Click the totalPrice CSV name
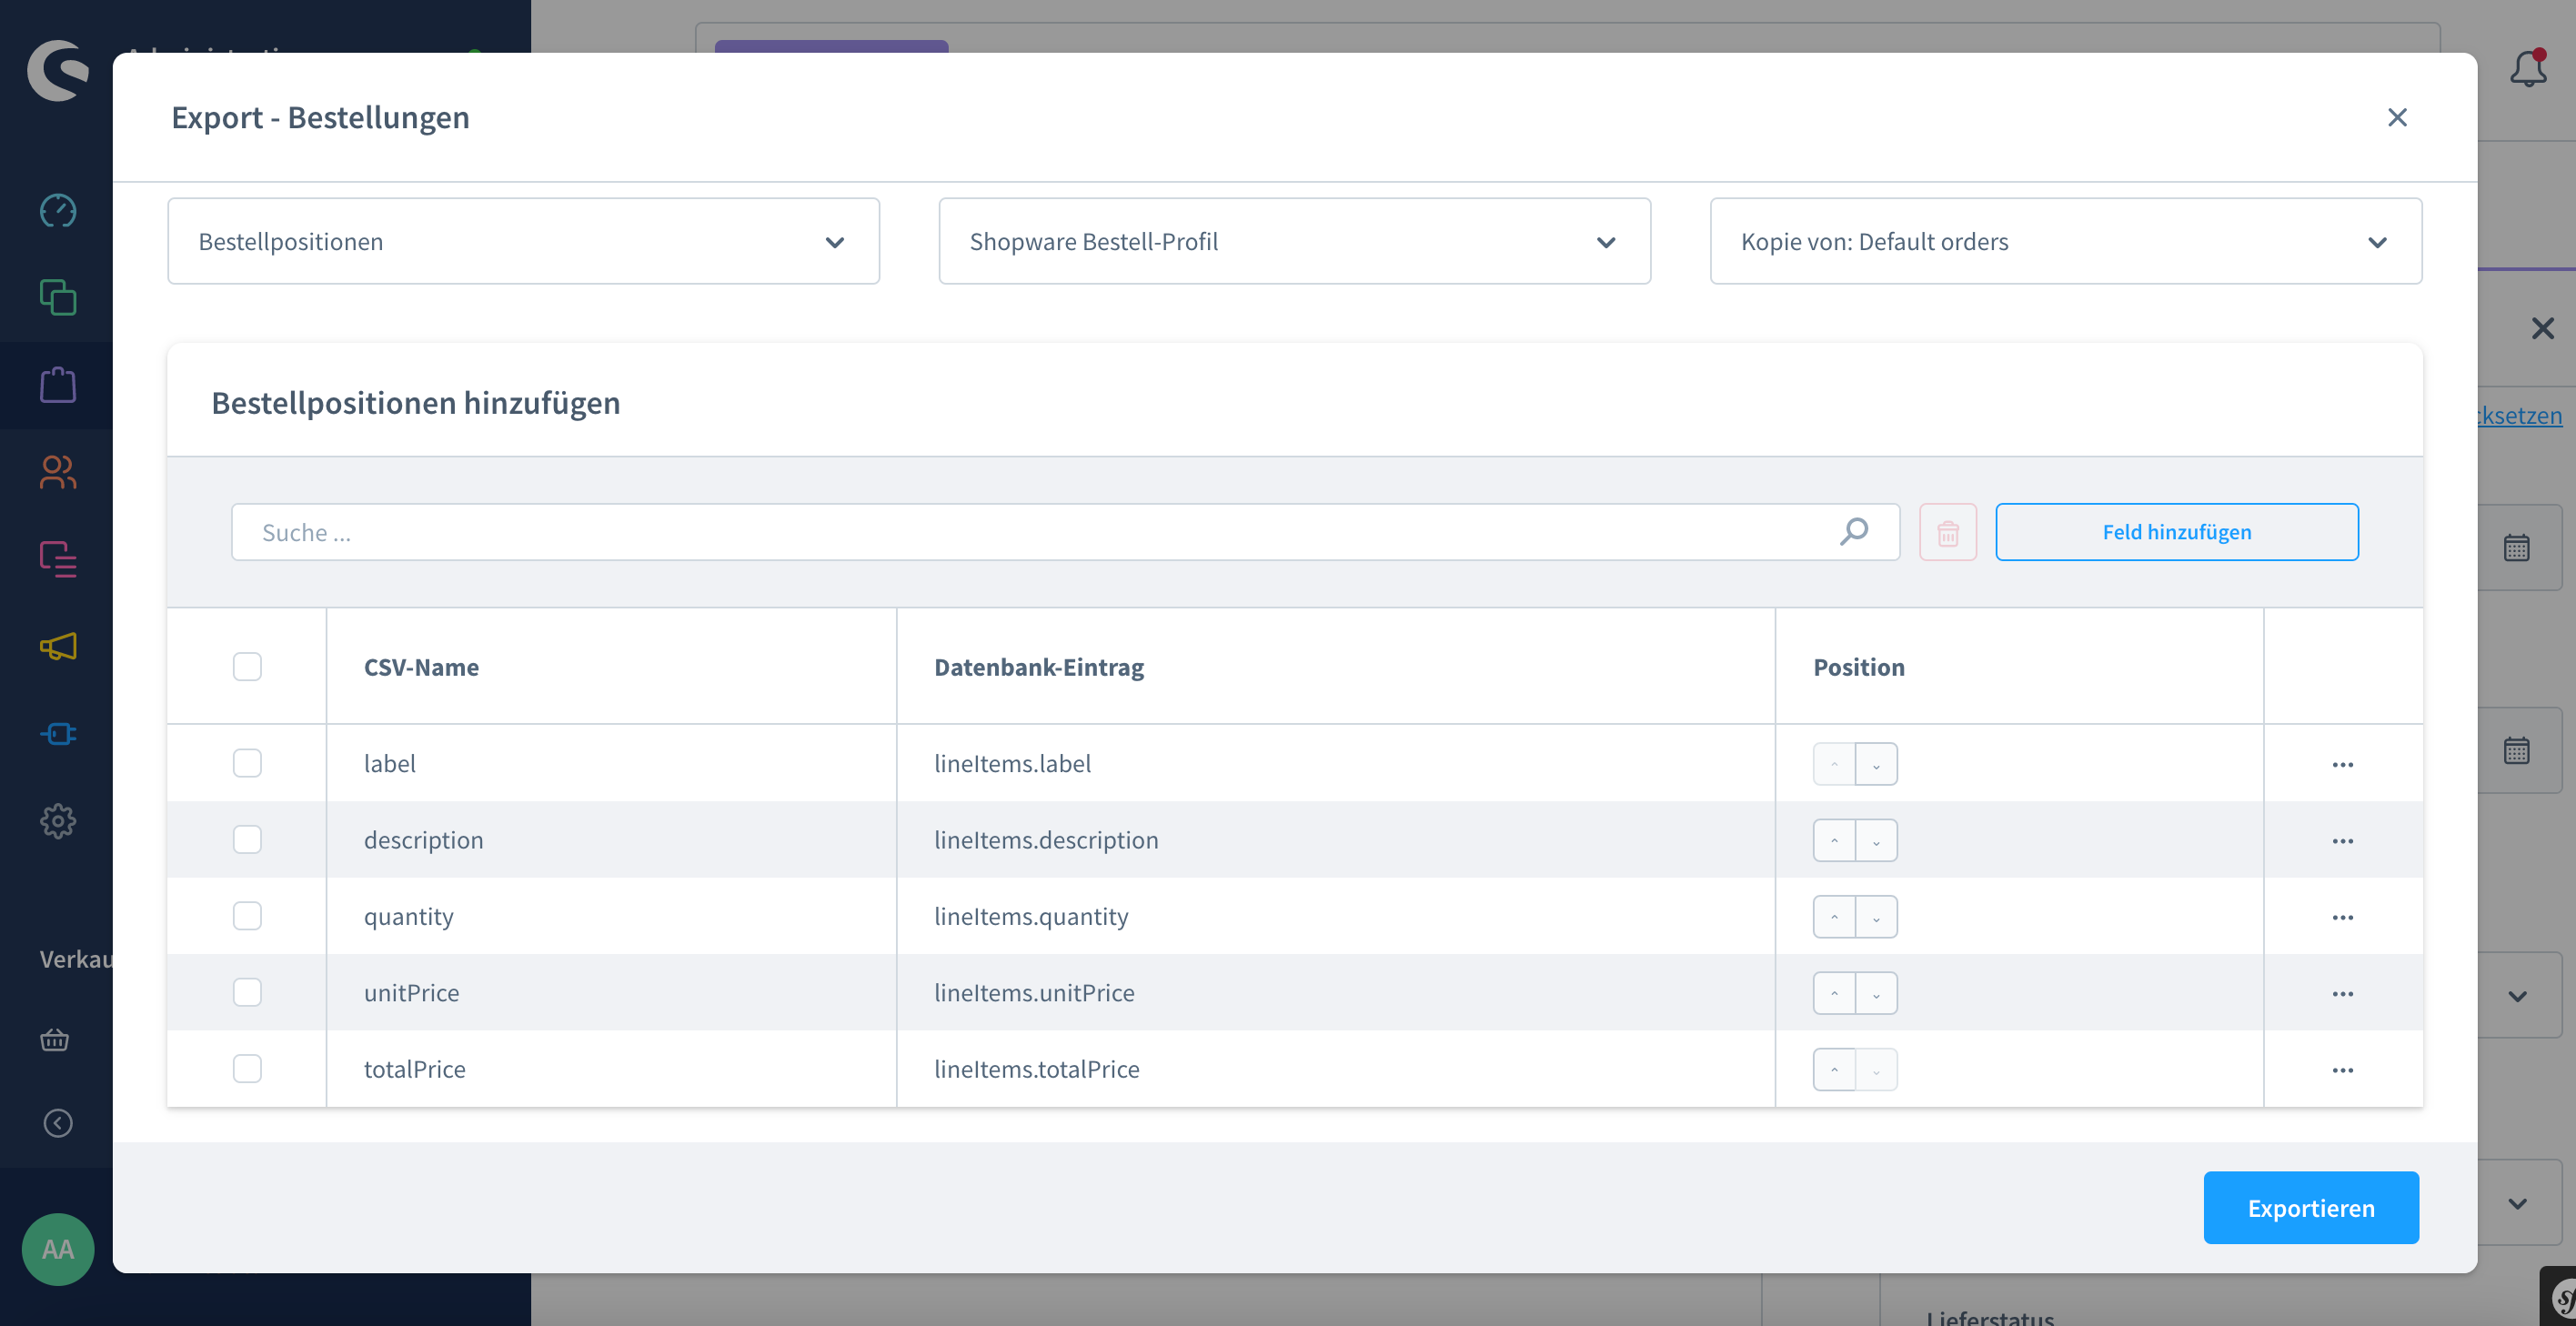Screen dimensions: 2576x1326 tap(414, 1069)
